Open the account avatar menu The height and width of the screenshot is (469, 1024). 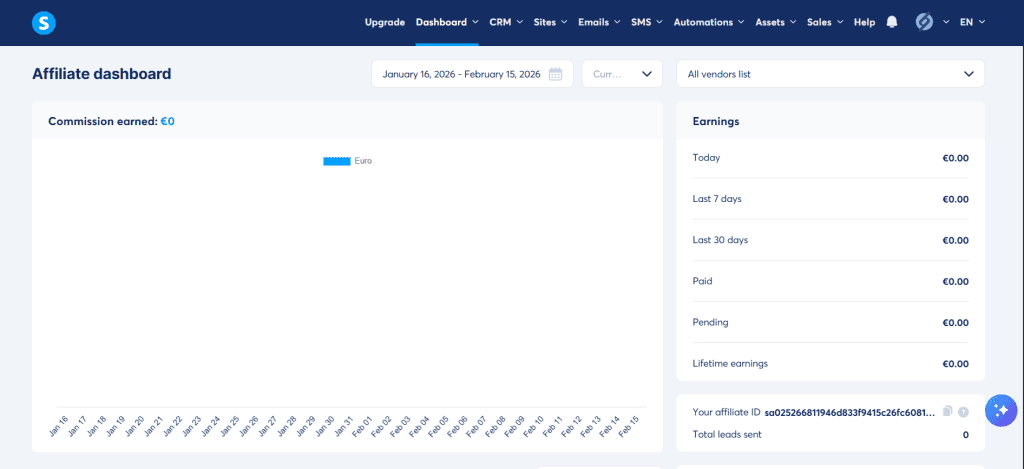click(x=924, y=22)
